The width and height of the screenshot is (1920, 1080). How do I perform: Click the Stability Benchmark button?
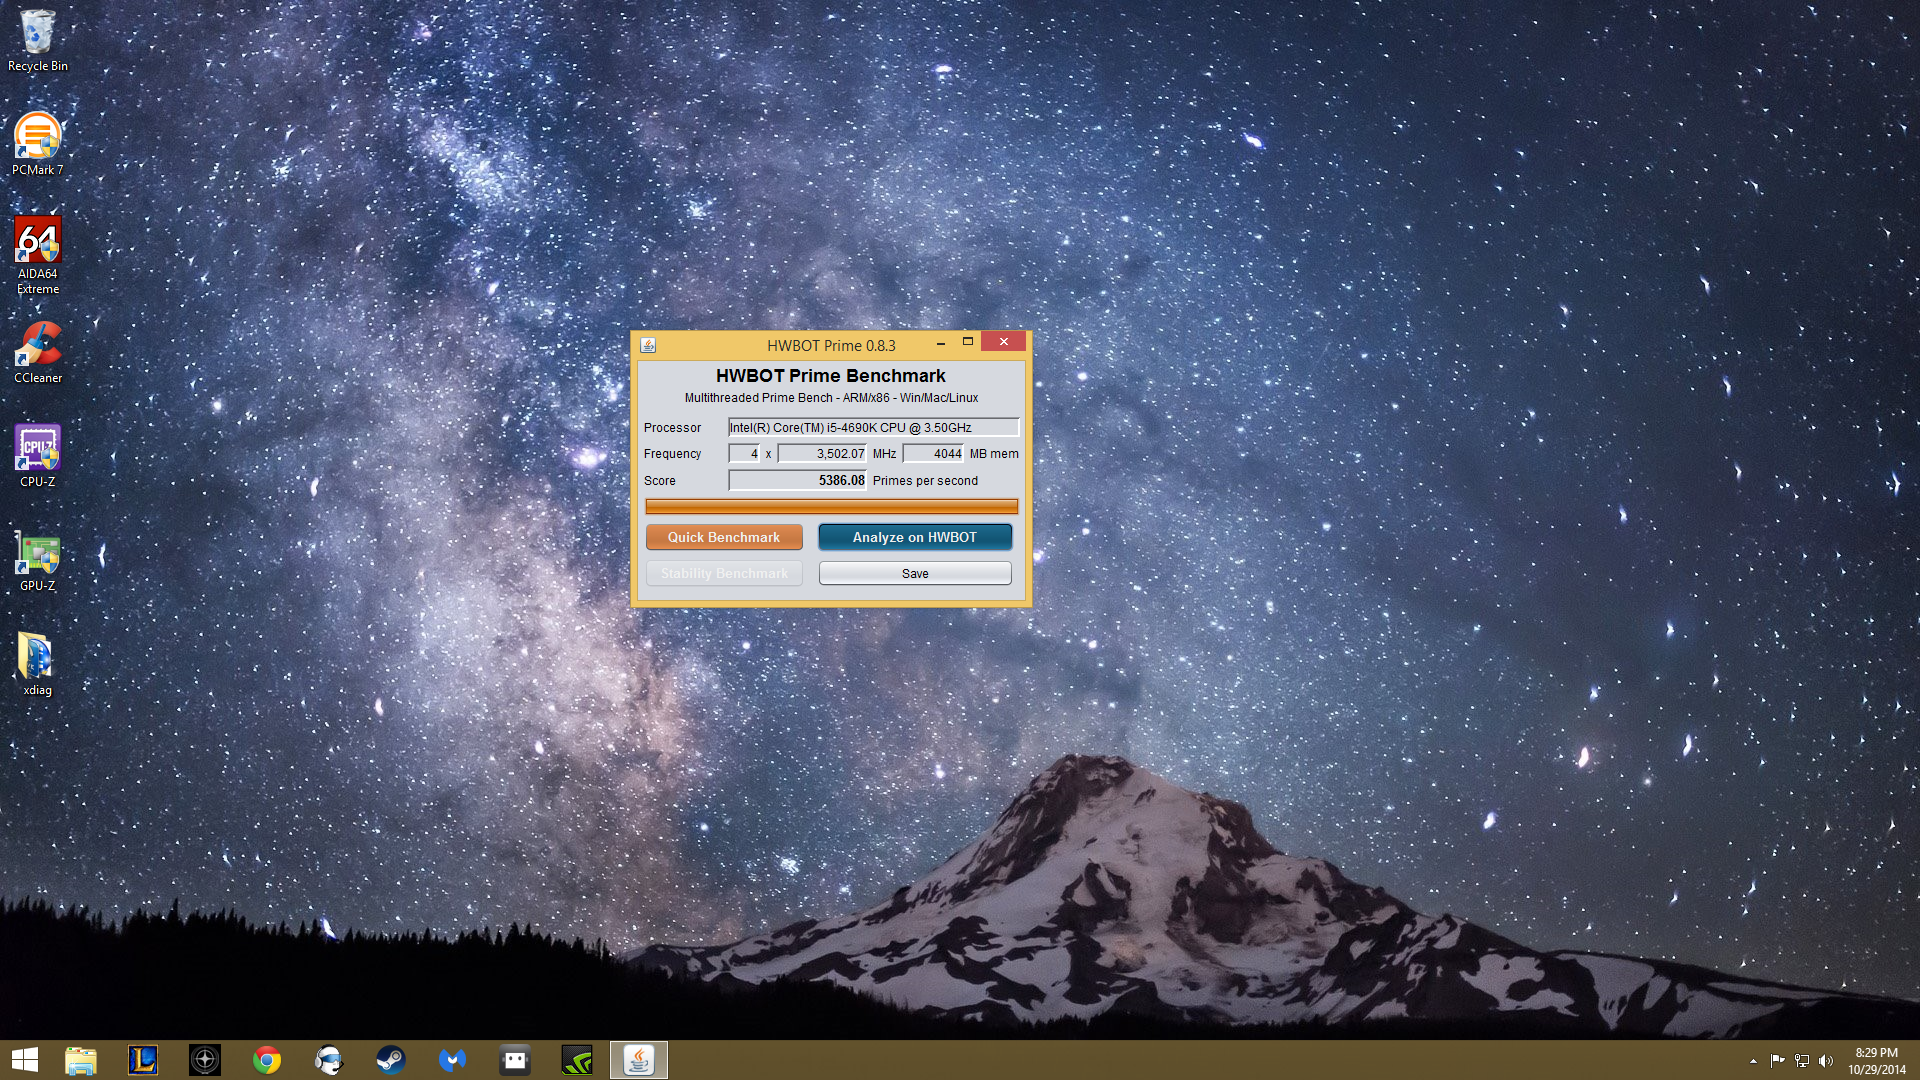[x=724, y=573]
